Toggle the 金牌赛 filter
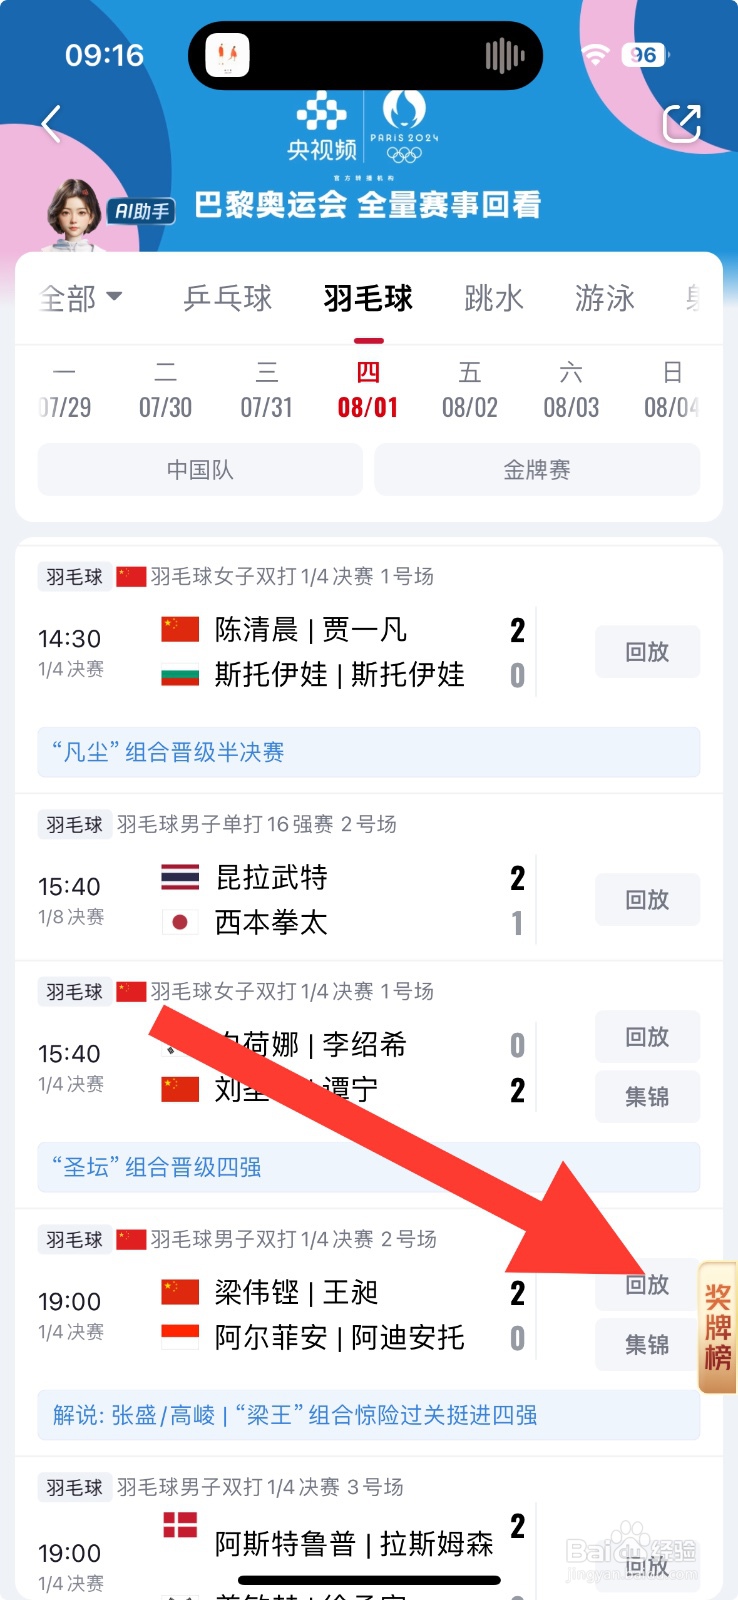This screenshot has height=1600, width=738. point(537,470)
